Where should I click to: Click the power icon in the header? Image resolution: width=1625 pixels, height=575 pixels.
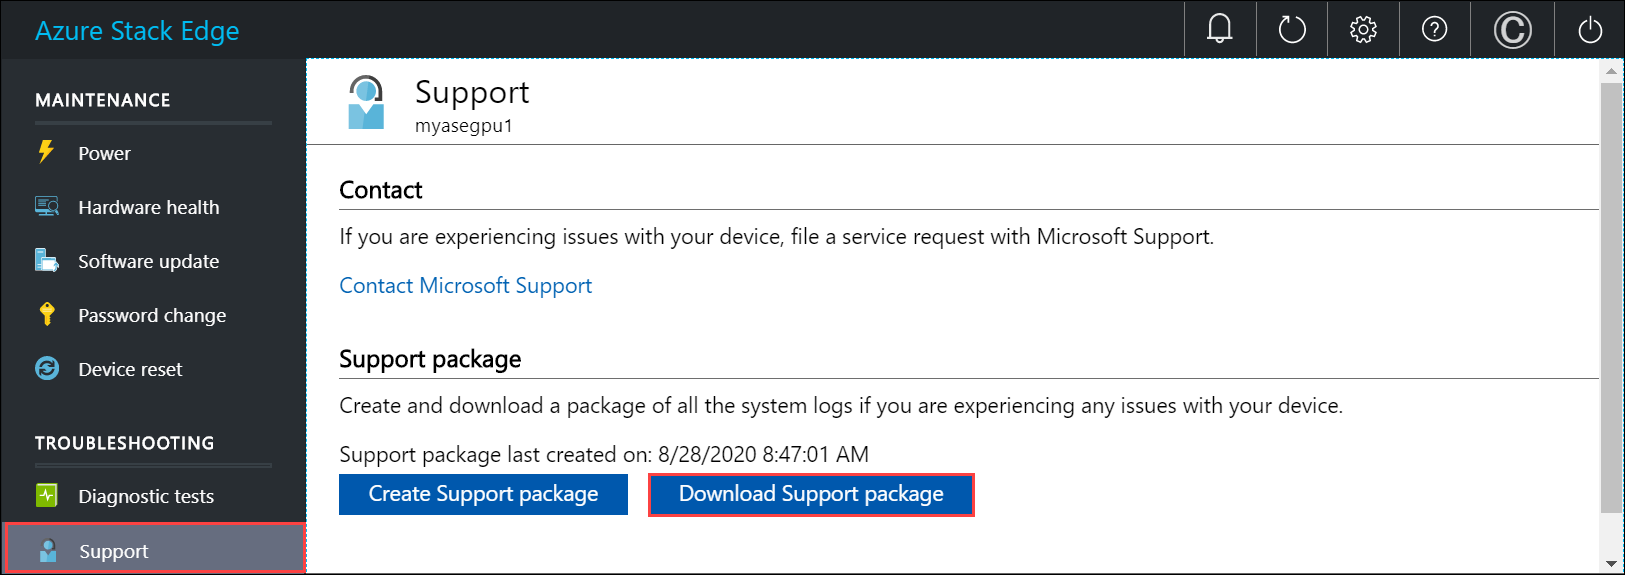click(x=1590, y=30)
